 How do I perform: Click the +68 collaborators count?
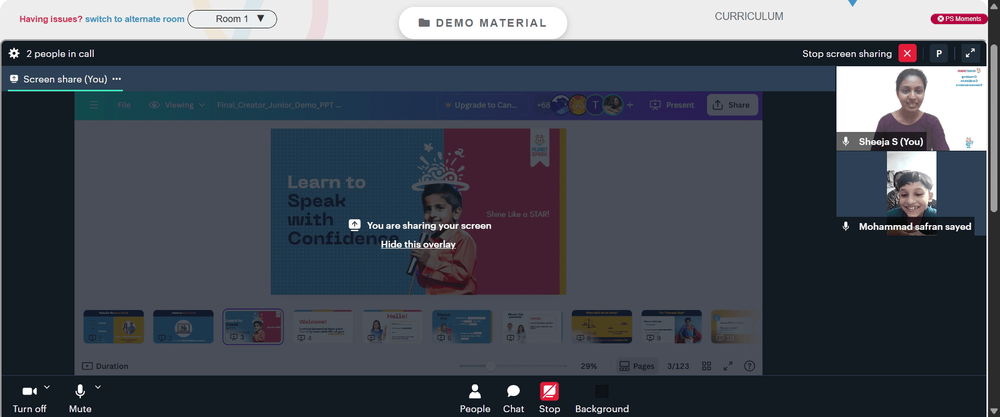click(x=543, y=105)
